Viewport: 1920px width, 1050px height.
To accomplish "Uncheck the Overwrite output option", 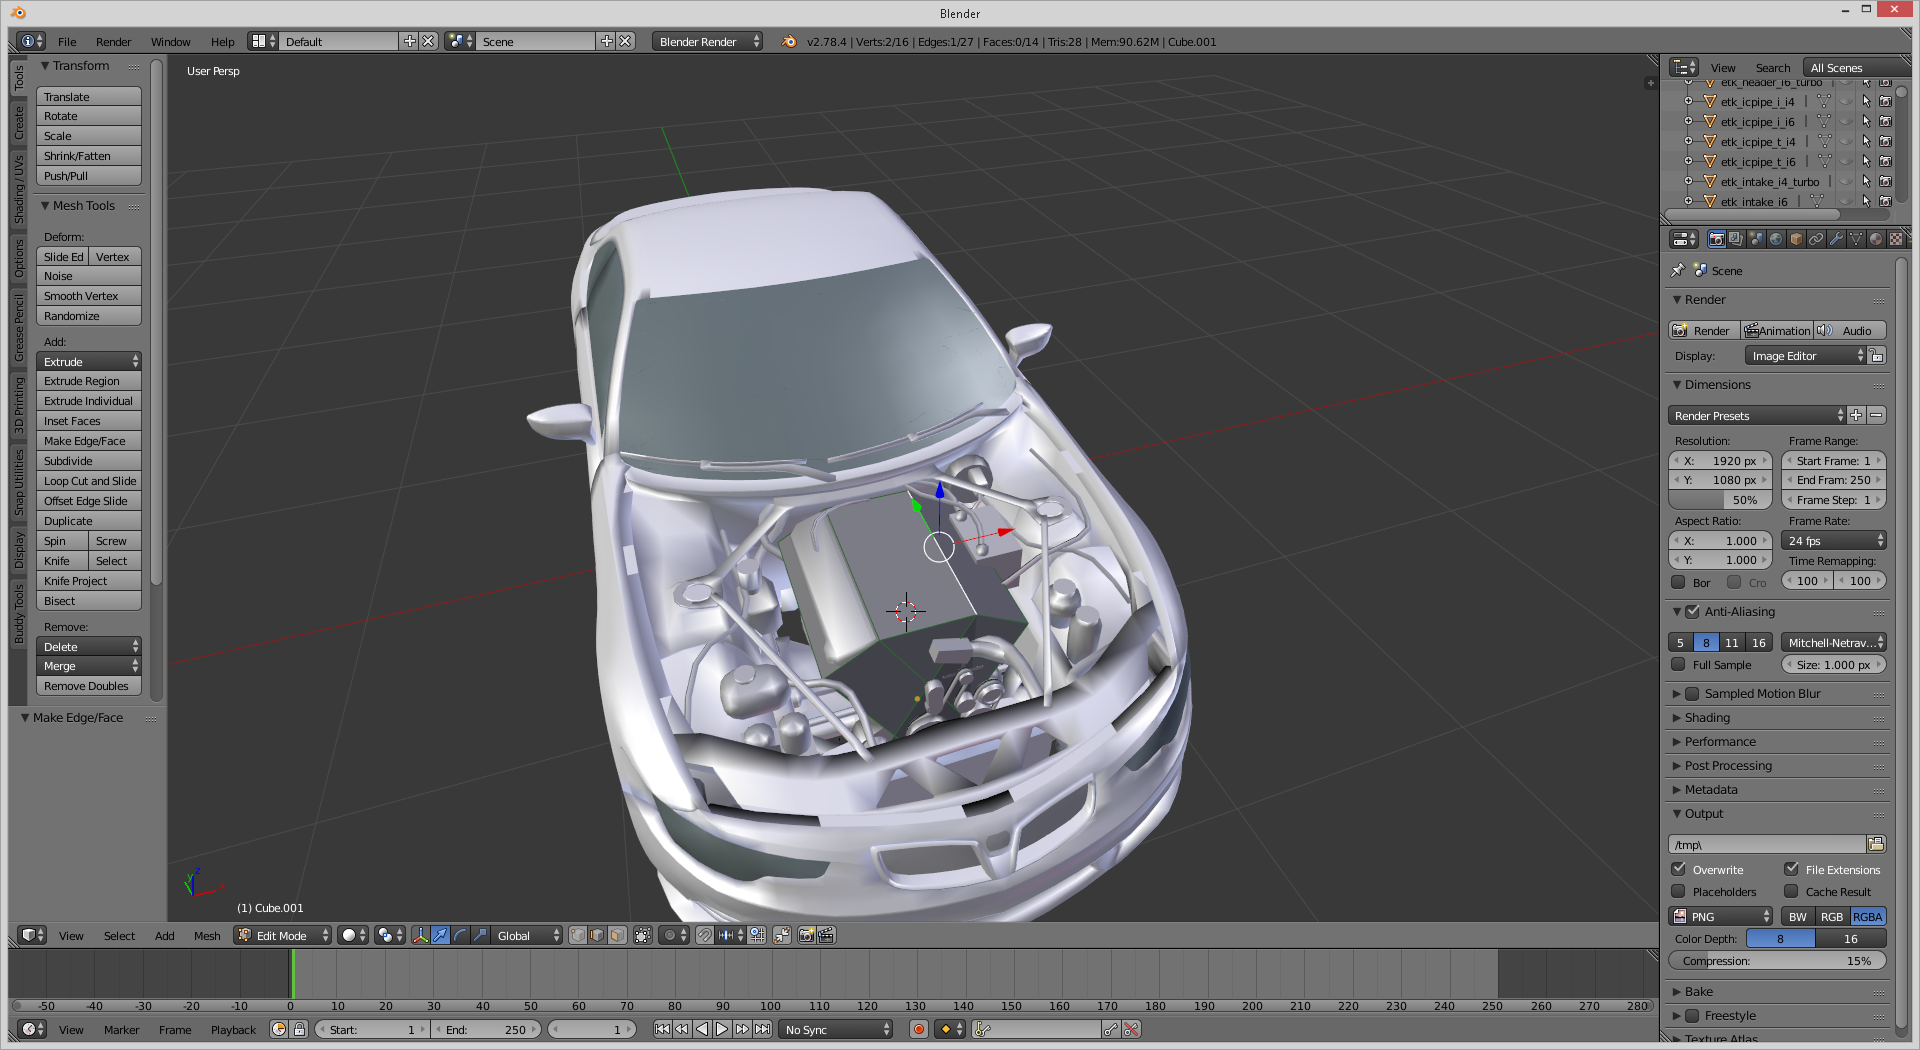I will tap(1679, 870).
